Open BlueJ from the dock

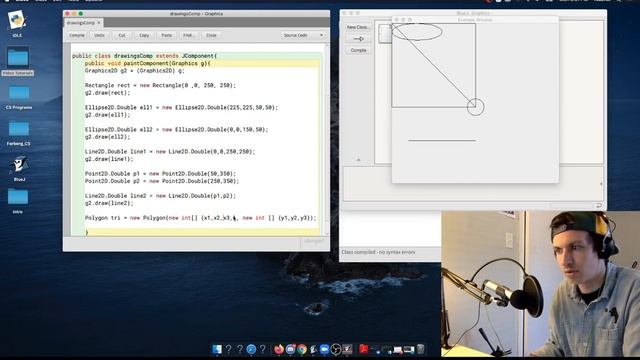click(x=313, y=349)
